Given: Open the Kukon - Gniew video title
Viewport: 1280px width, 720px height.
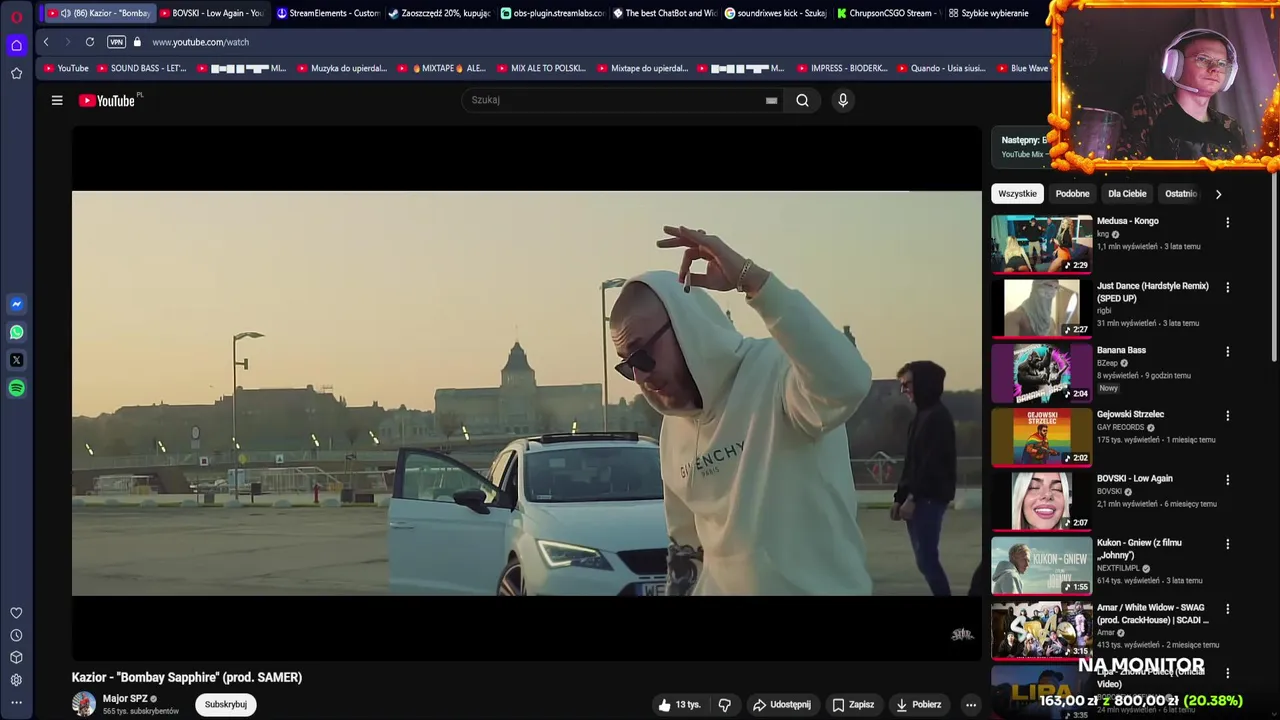Looking at the screenshot, I should click(x=1139, y=549).
